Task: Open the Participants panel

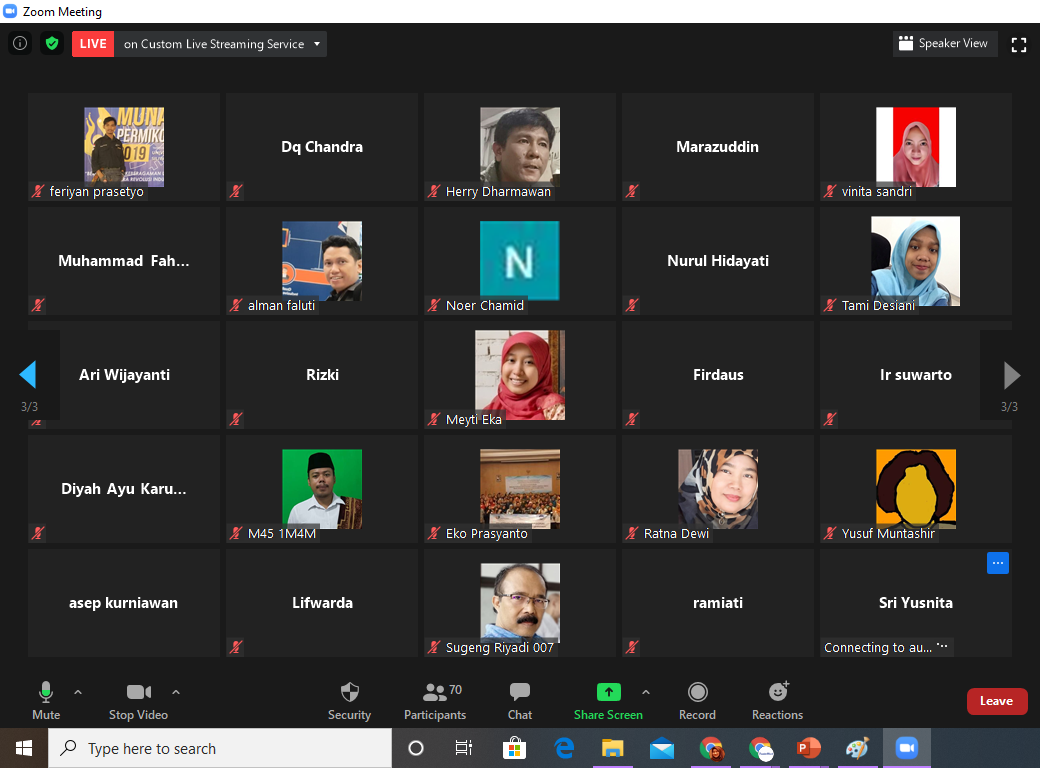Action: pos(435,700)
